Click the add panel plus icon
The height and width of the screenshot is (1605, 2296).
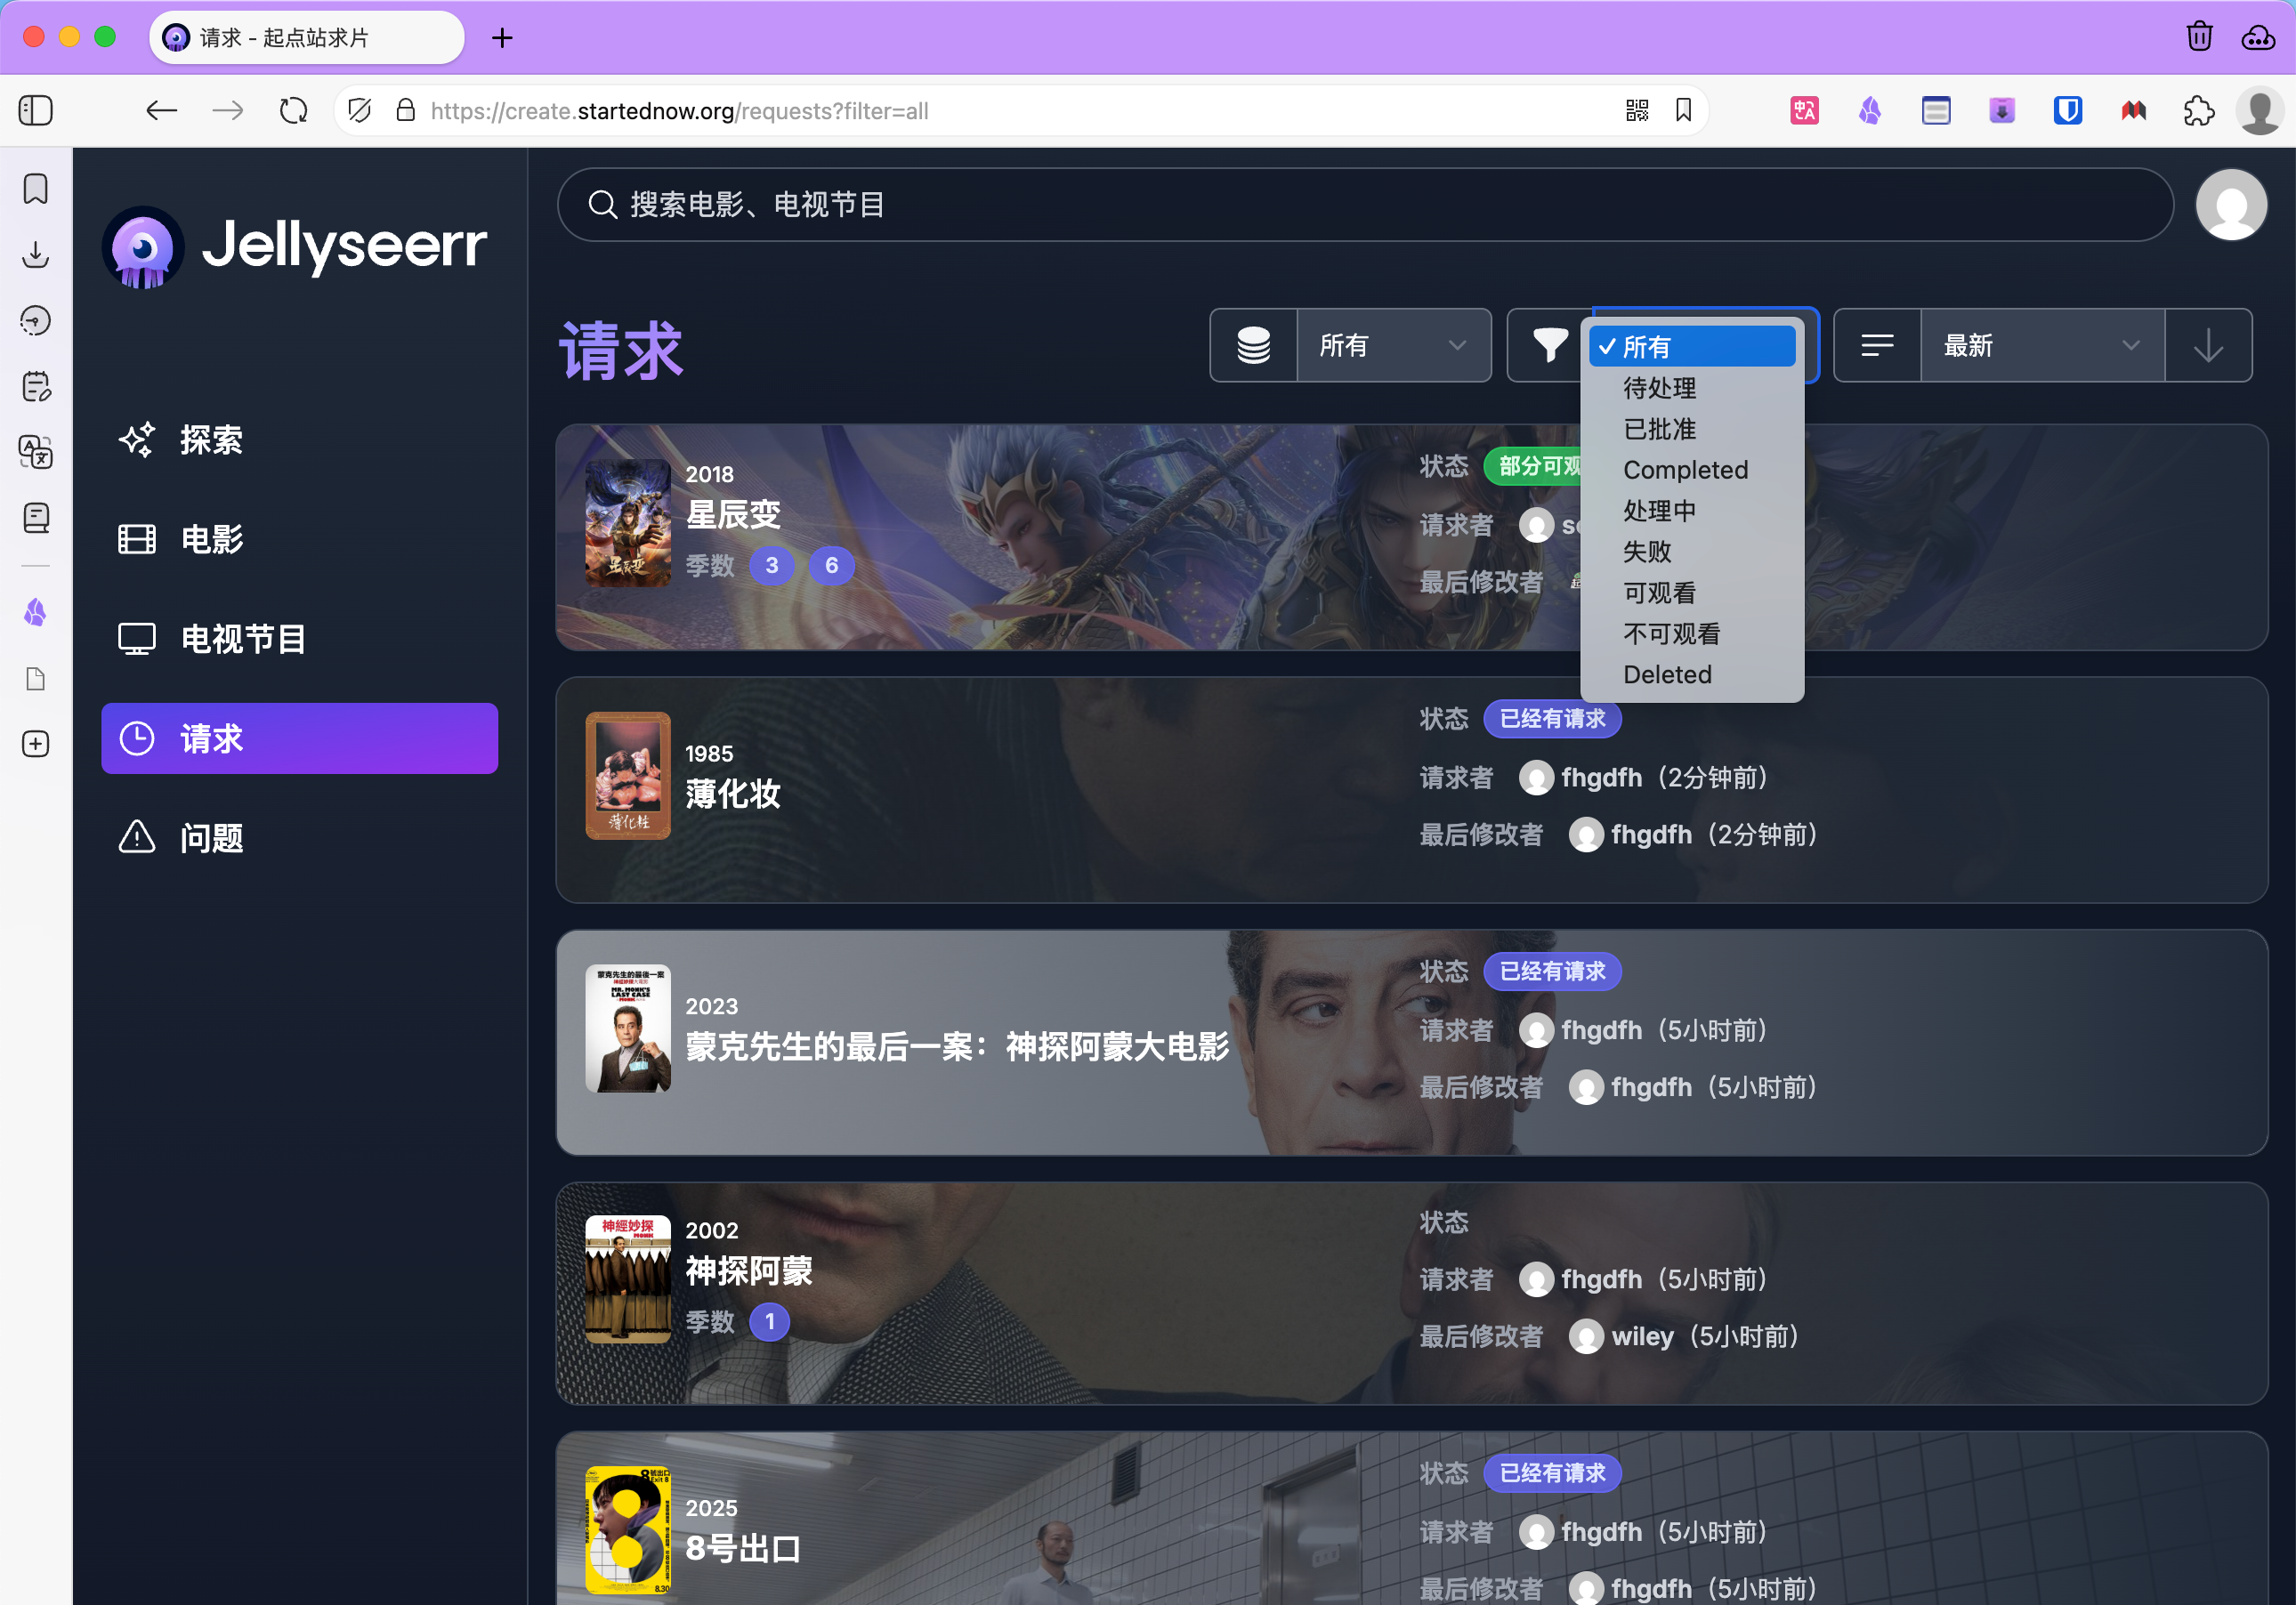pyautogui.click(x=36, y=744)
